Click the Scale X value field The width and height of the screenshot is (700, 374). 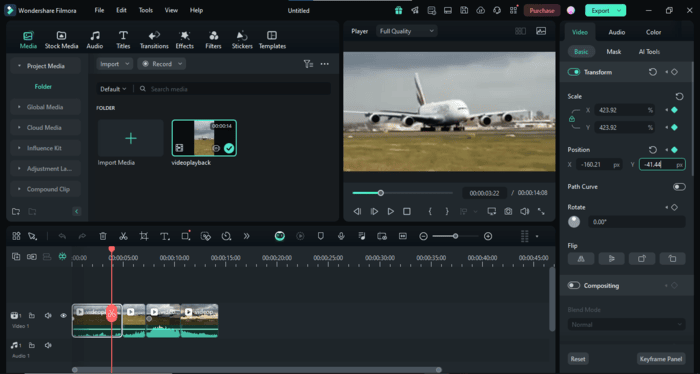pyautogui.click(x=624, y=110)
